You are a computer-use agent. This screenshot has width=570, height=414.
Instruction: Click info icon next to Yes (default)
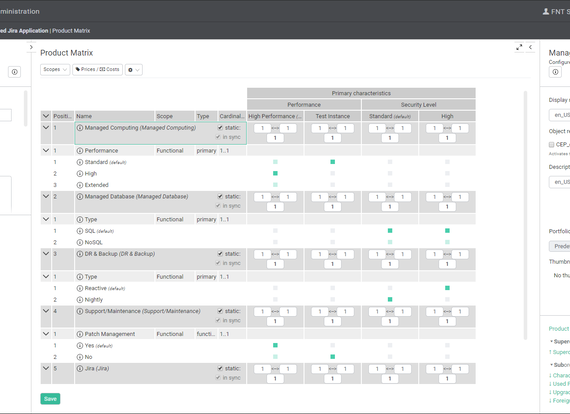[80, 346]
